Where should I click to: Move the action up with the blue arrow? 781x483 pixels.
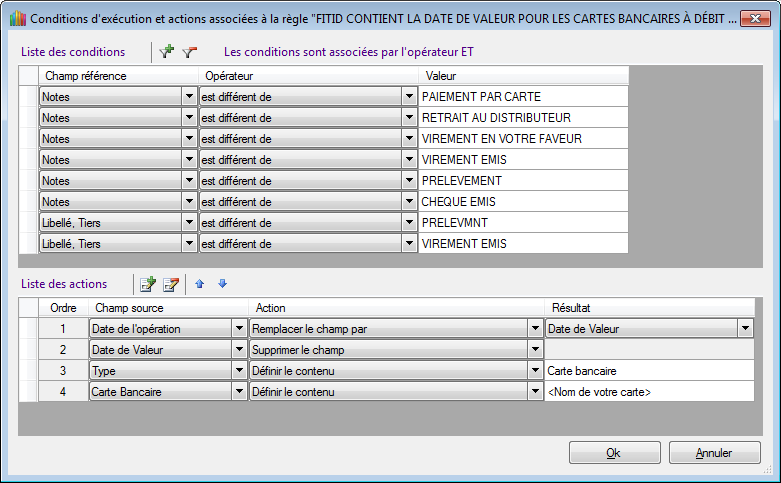point(200,284)
